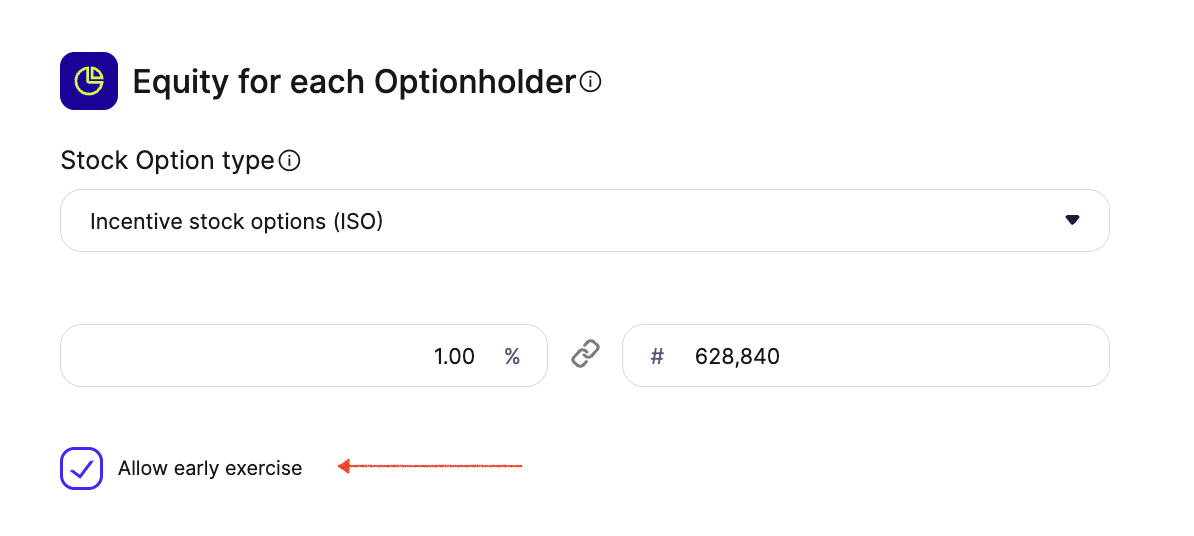Show info tooltip next to Stock Option type

point(290,160)
